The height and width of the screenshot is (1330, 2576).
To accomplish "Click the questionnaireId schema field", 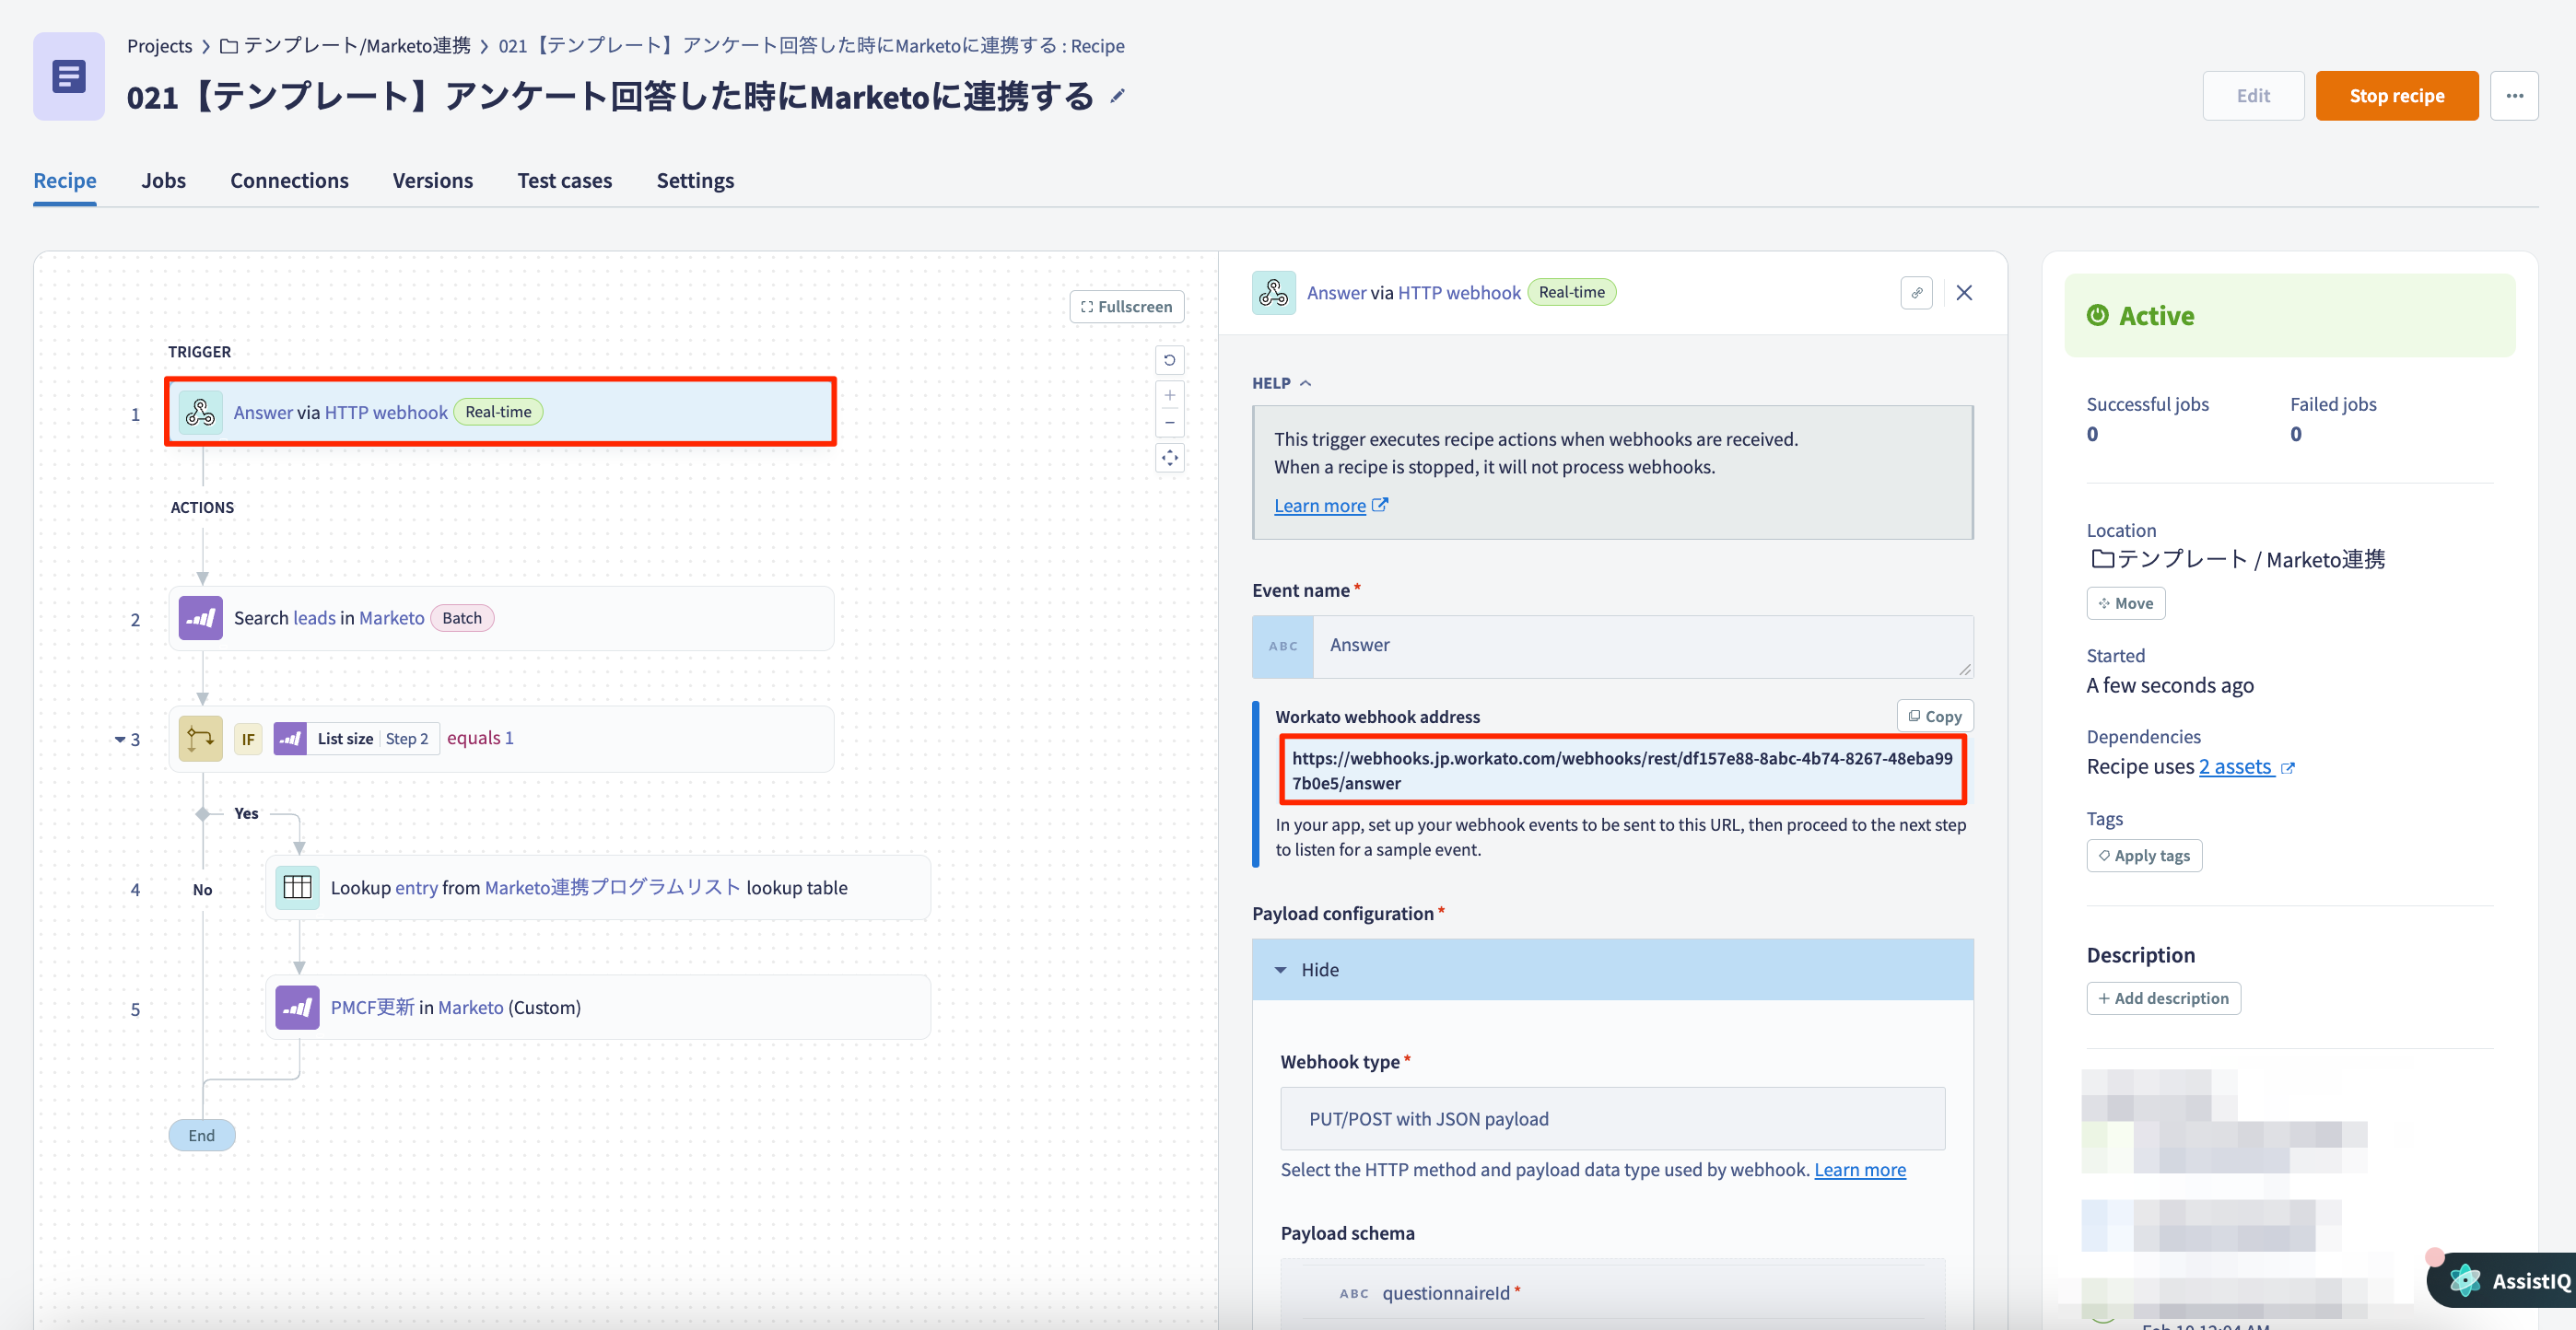I will (1612, 1292).
